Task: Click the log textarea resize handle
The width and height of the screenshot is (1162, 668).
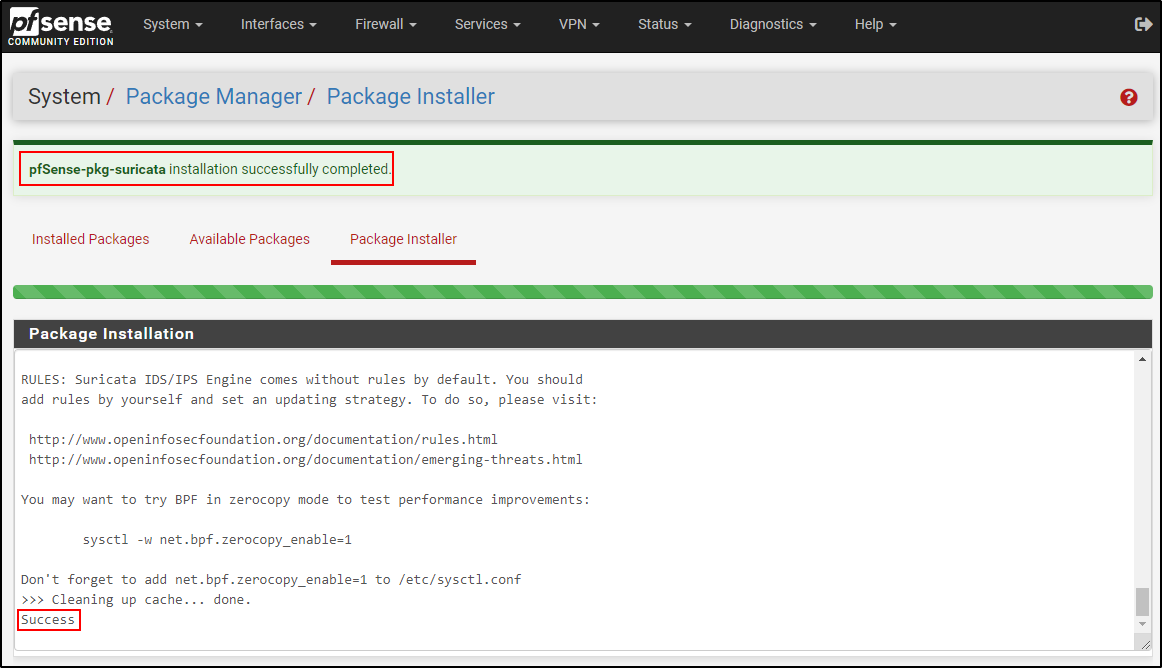Action: [1146, 645]
